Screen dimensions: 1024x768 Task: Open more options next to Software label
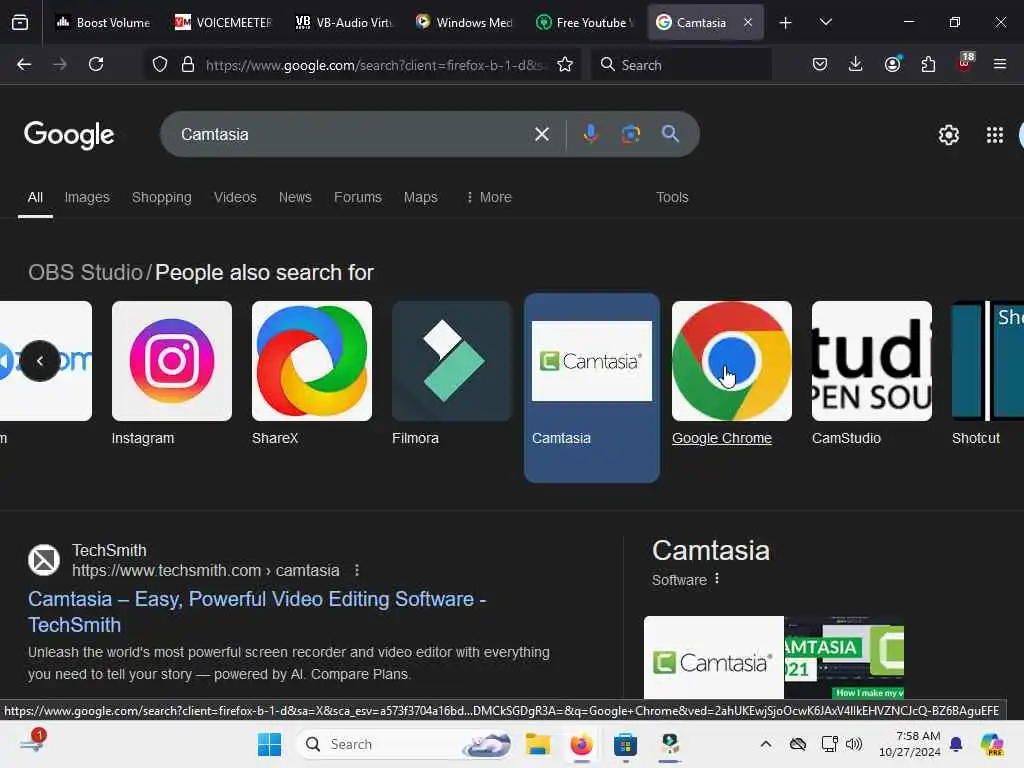click(717, 579)
